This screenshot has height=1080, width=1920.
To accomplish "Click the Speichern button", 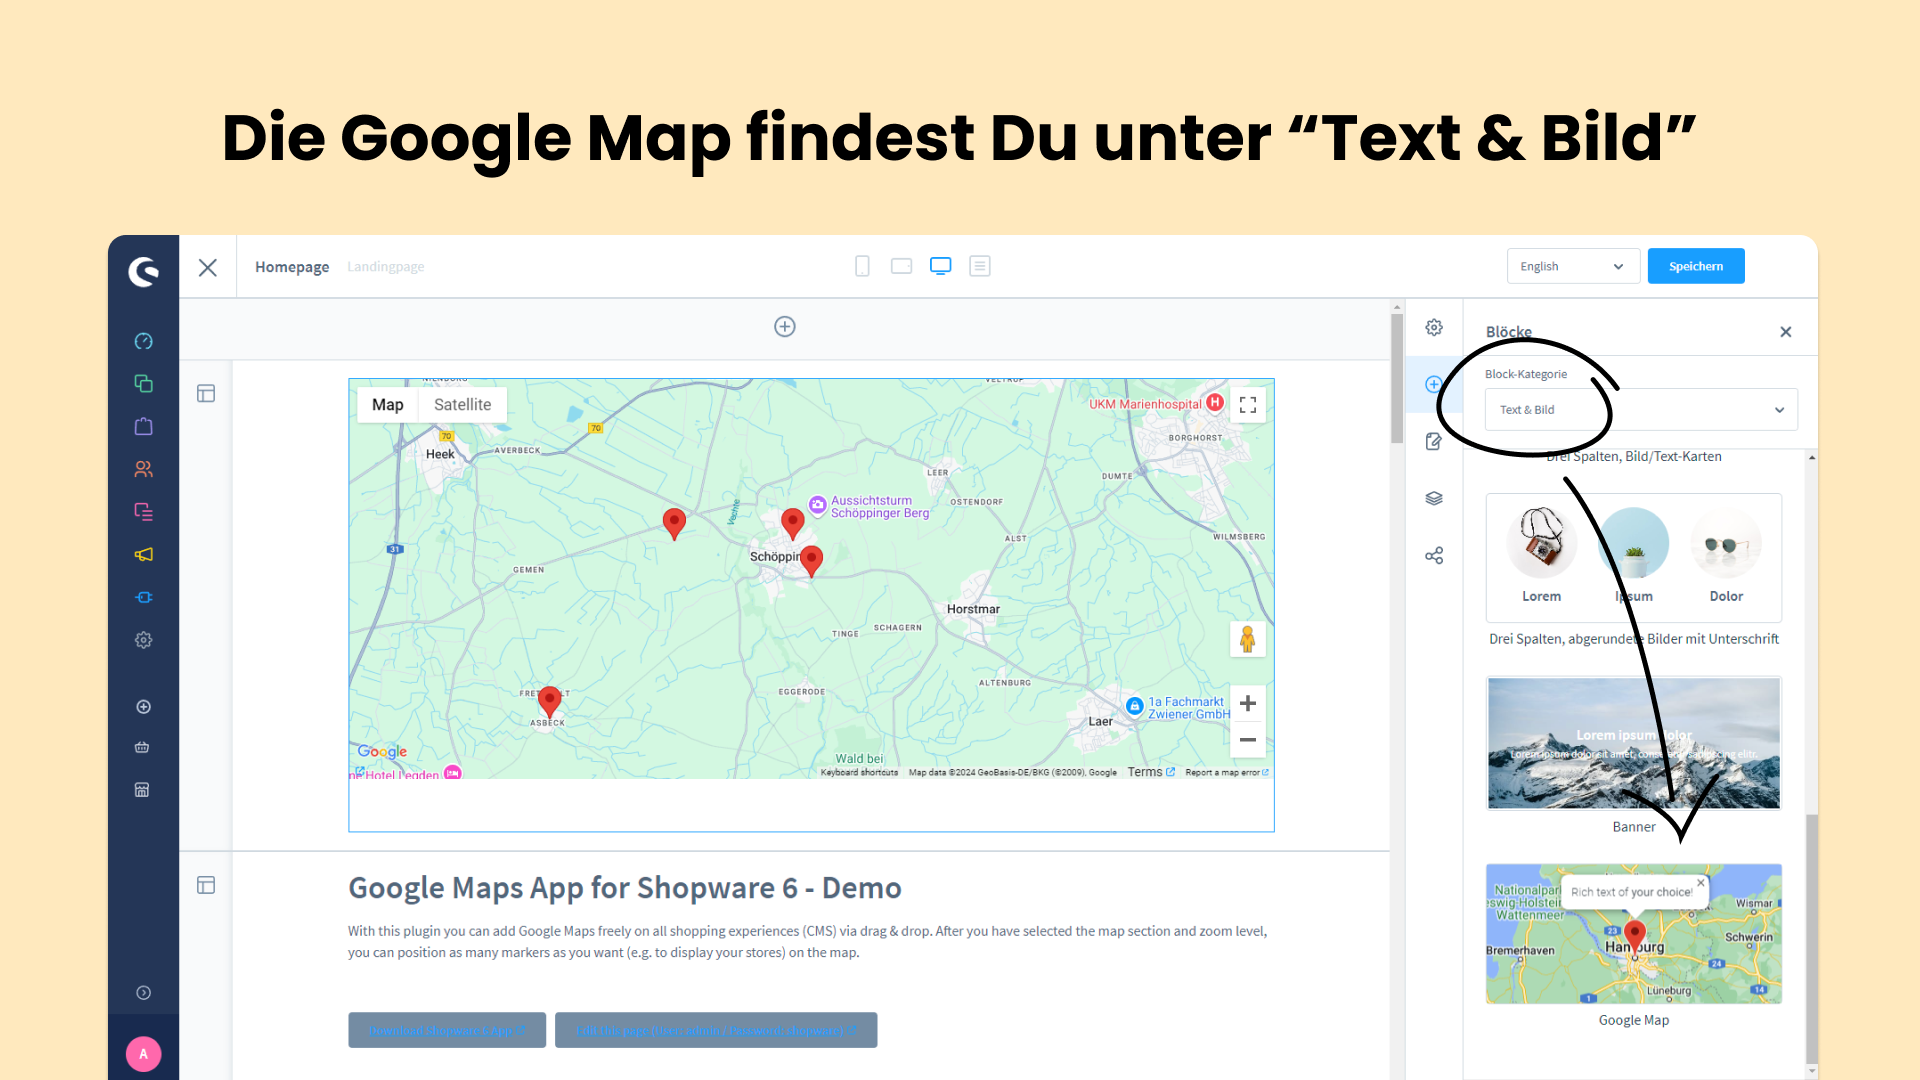I will [x=1695, y=266].
